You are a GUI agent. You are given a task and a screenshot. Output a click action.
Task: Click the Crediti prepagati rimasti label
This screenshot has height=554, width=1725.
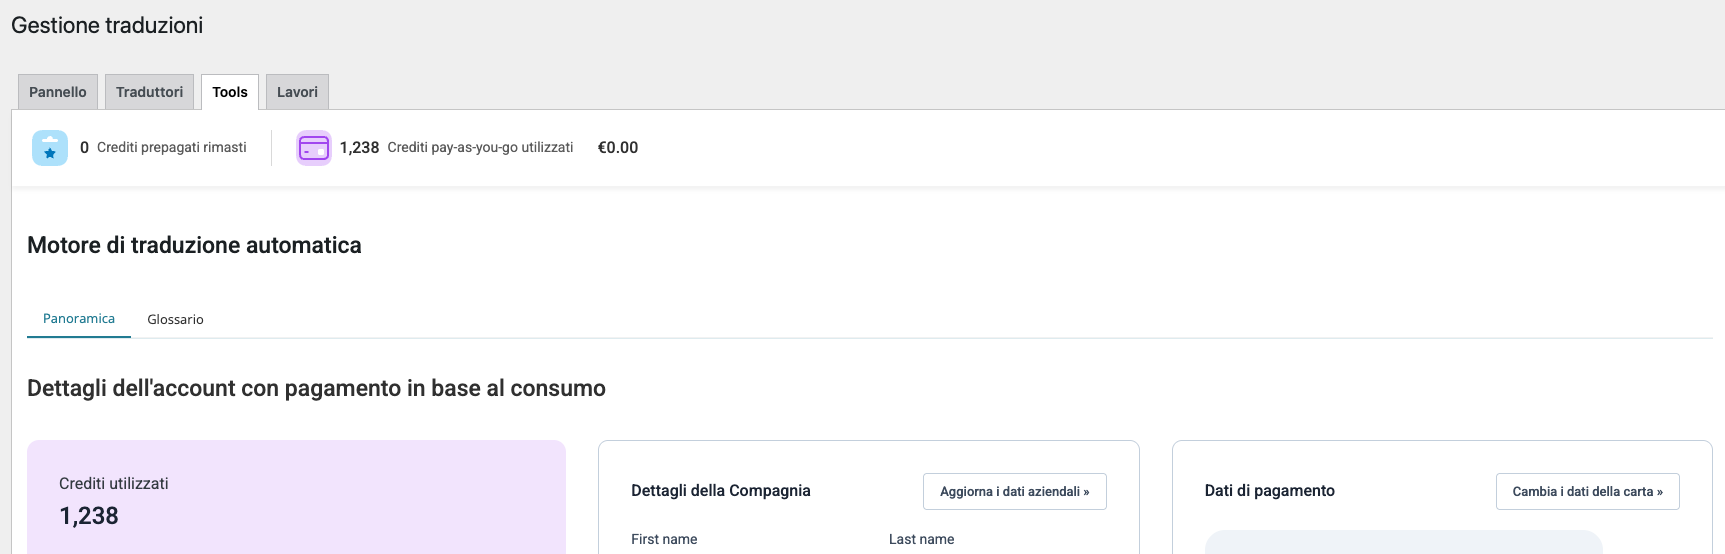(172, 148)
